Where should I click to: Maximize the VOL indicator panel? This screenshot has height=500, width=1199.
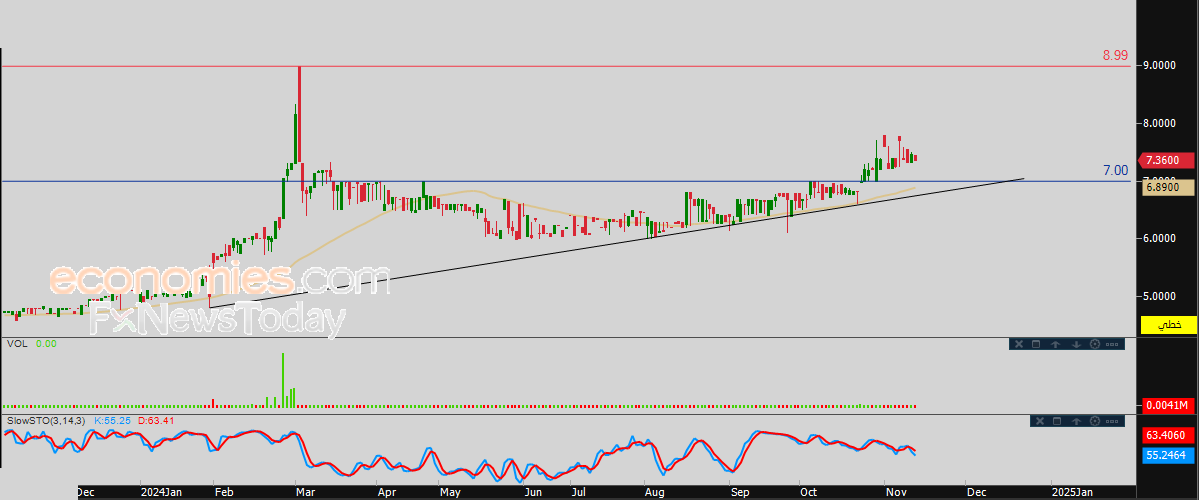[x=1037, y=344]
